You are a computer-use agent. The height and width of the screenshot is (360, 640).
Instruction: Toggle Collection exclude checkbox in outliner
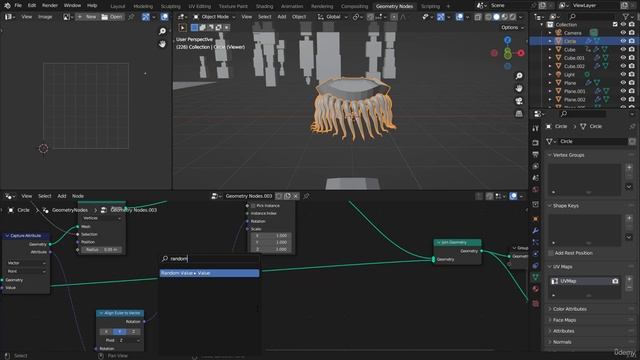click(615, 24)
